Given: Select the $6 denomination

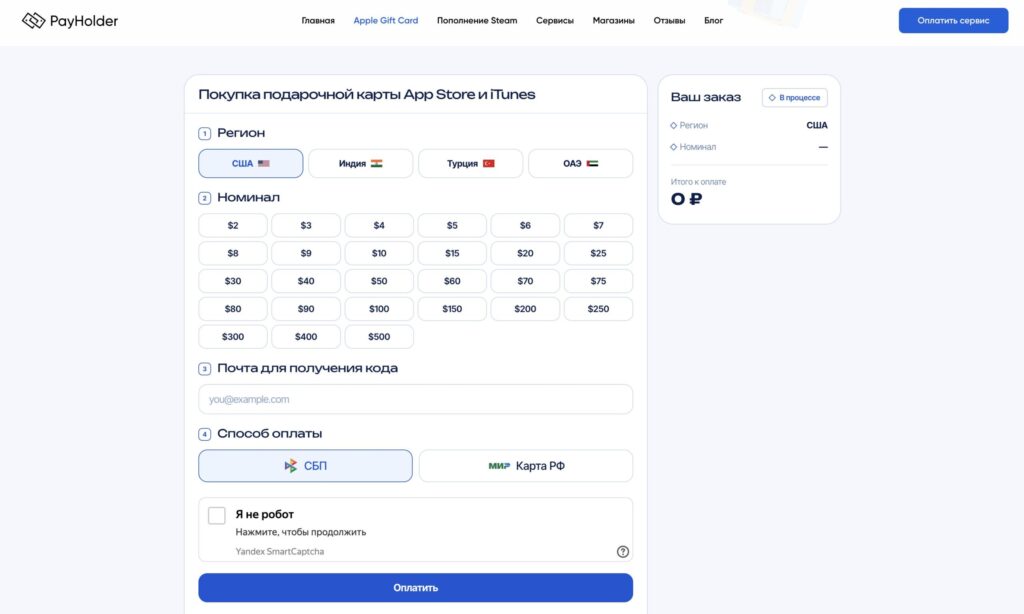Looking at the screenshot, I should [x=525, y=225].
